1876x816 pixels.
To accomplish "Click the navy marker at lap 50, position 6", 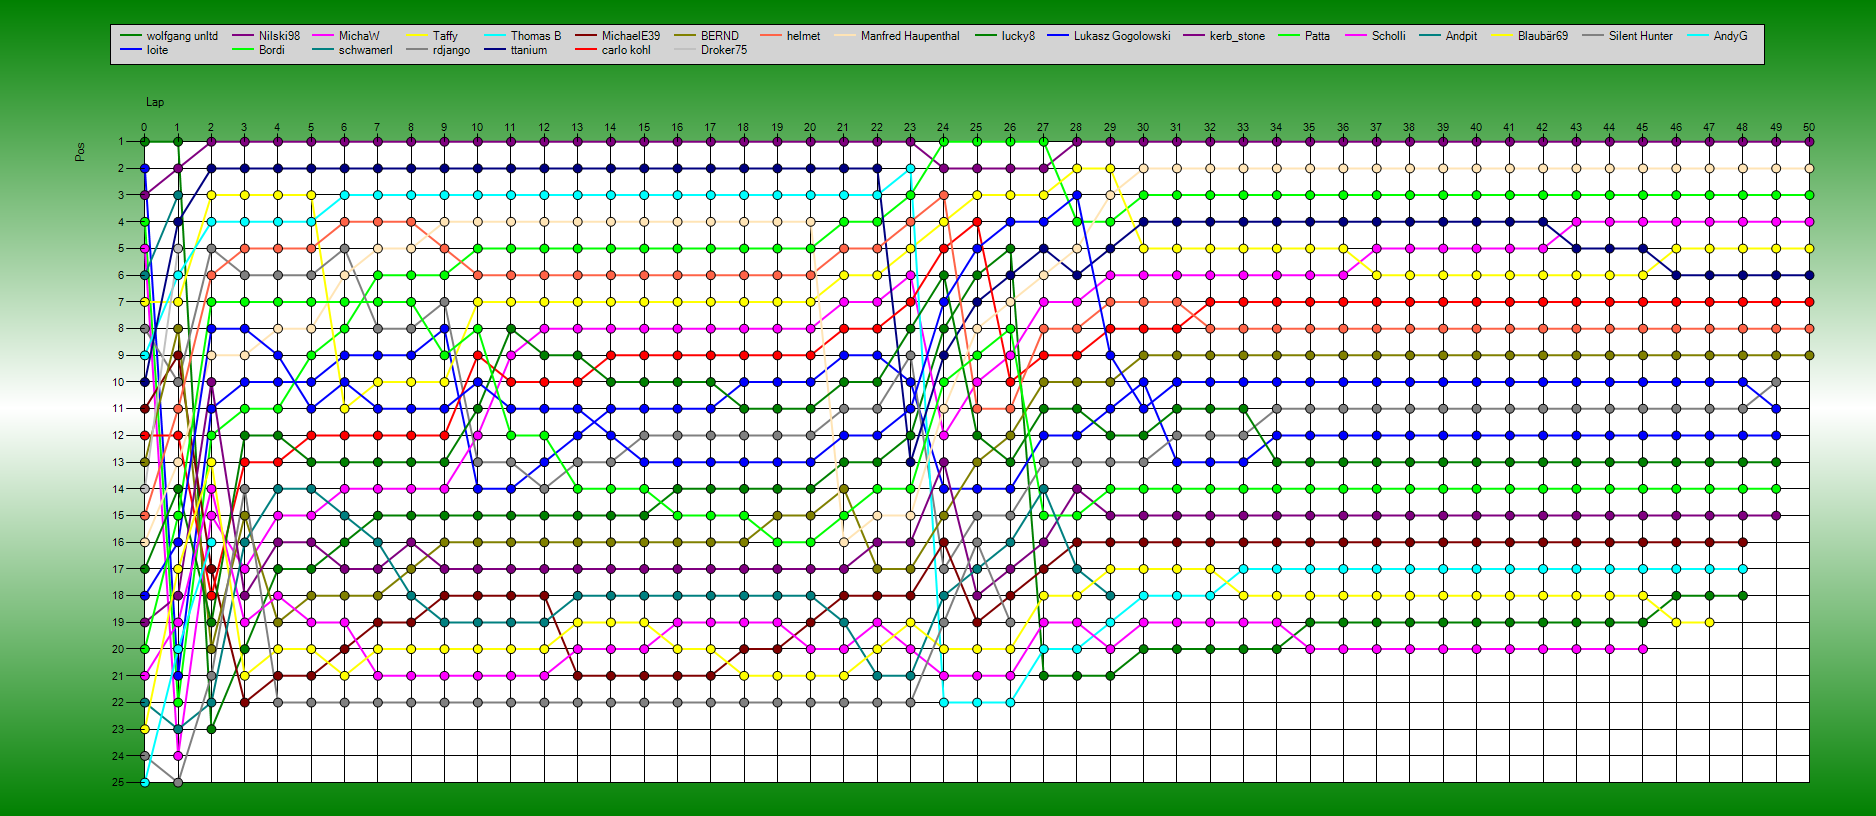I will (x=1809, y=275).
